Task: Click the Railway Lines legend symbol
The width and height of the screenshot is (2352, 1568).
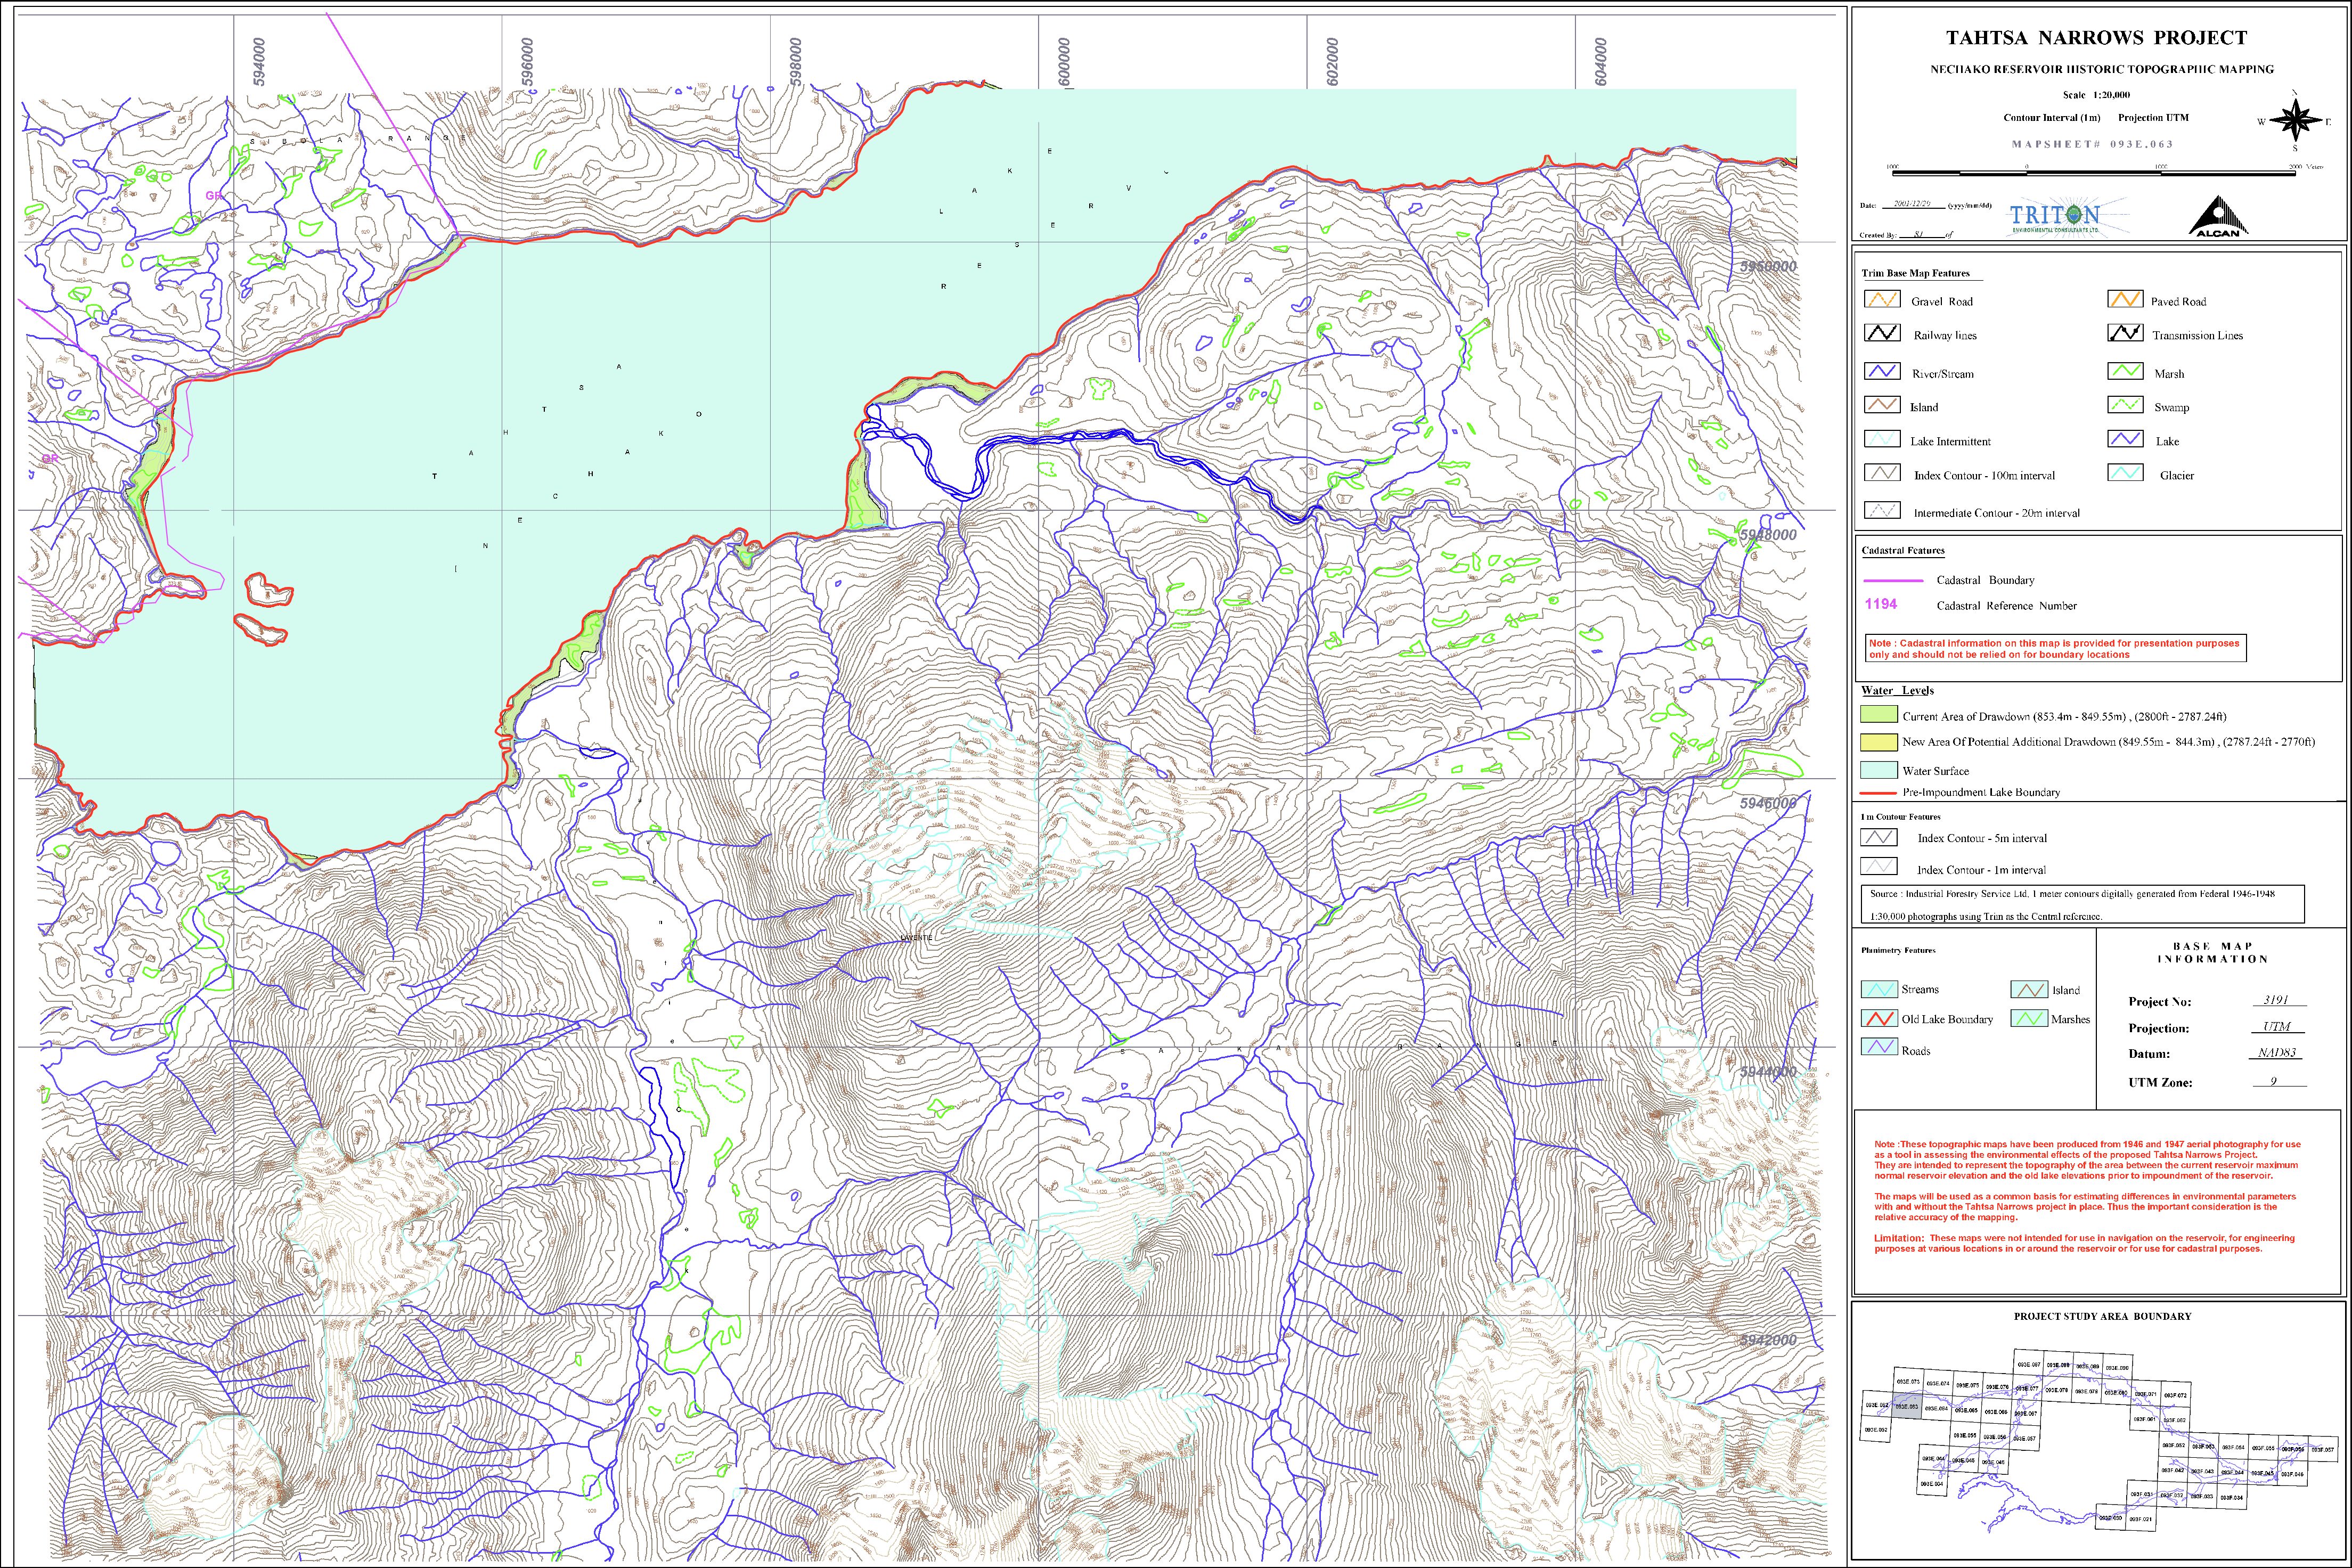Action: click(x=1882, y=334)
